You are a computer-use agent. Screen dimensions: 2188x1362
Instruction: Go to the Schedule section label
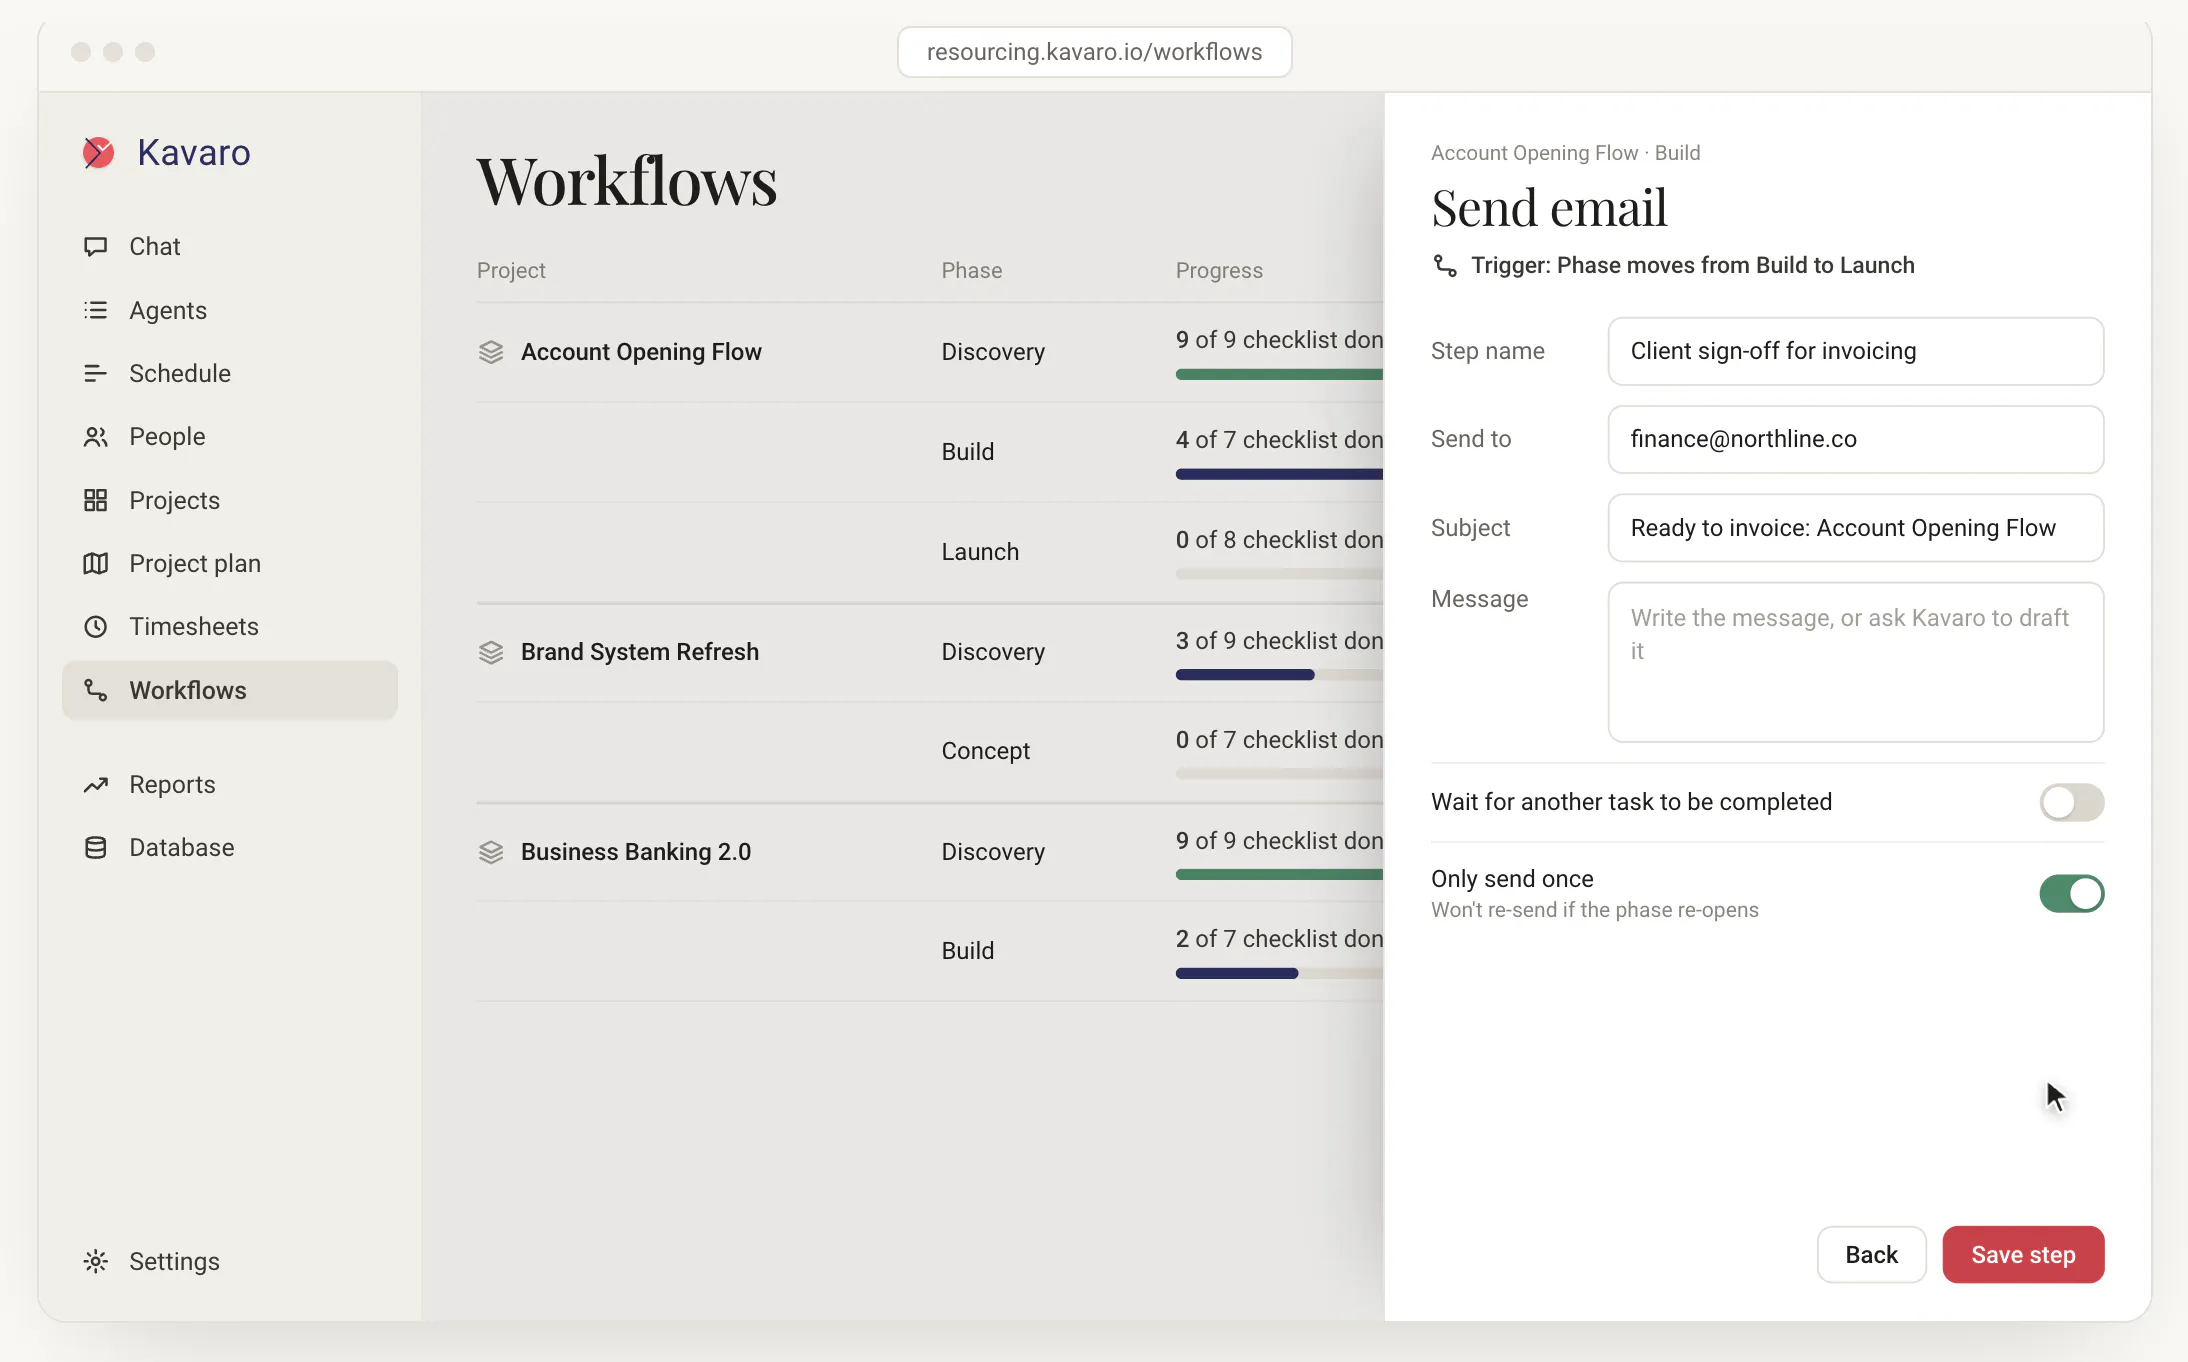point(180,373)
